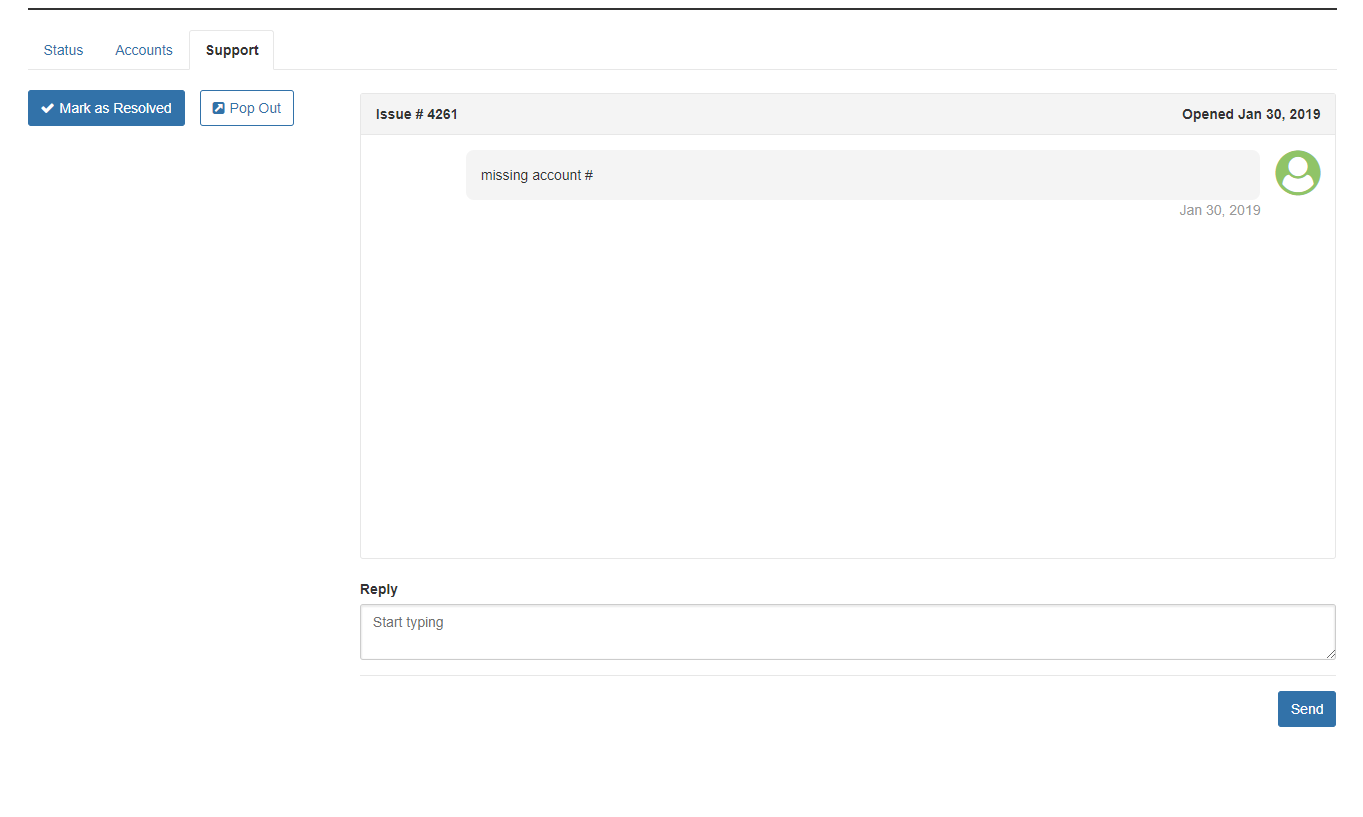Send the reply with the Send button
1363x817 pixels.
pyautogui.click(x=1306, y=709)
